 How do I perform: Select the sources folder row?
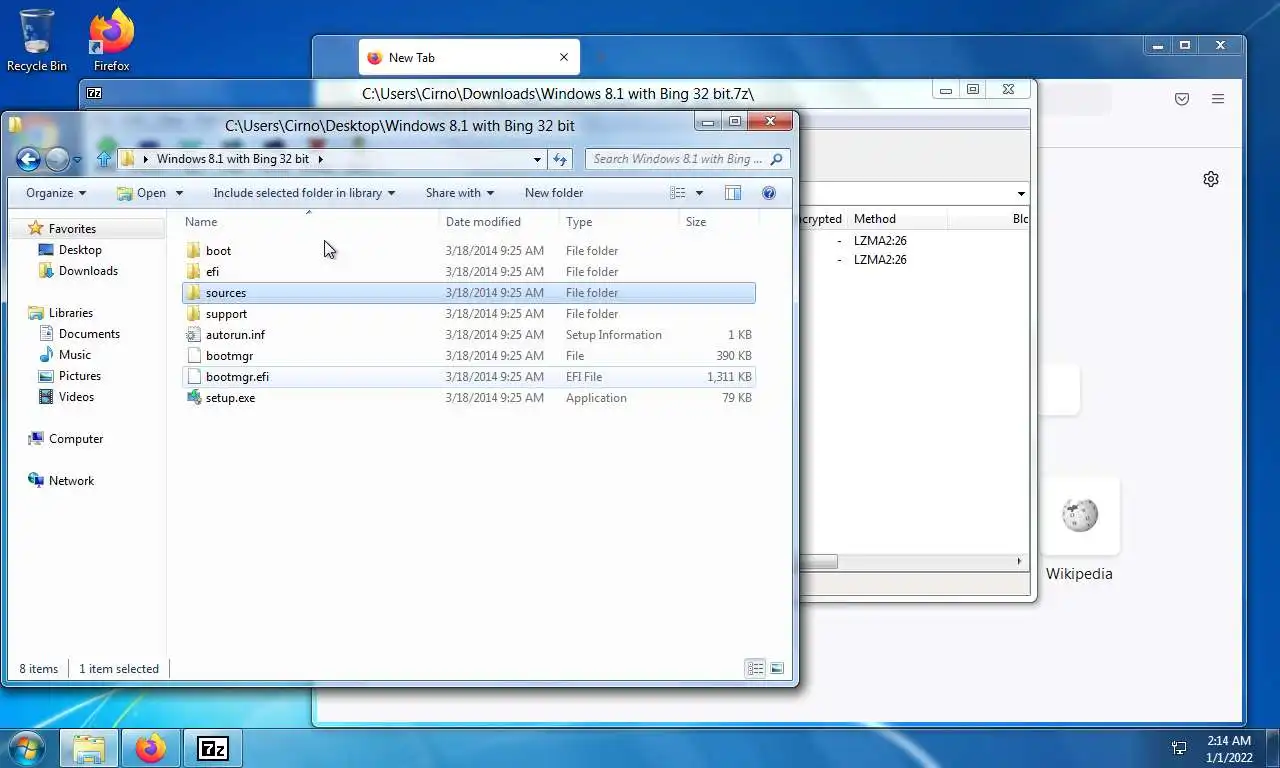[x=468, y=293]
